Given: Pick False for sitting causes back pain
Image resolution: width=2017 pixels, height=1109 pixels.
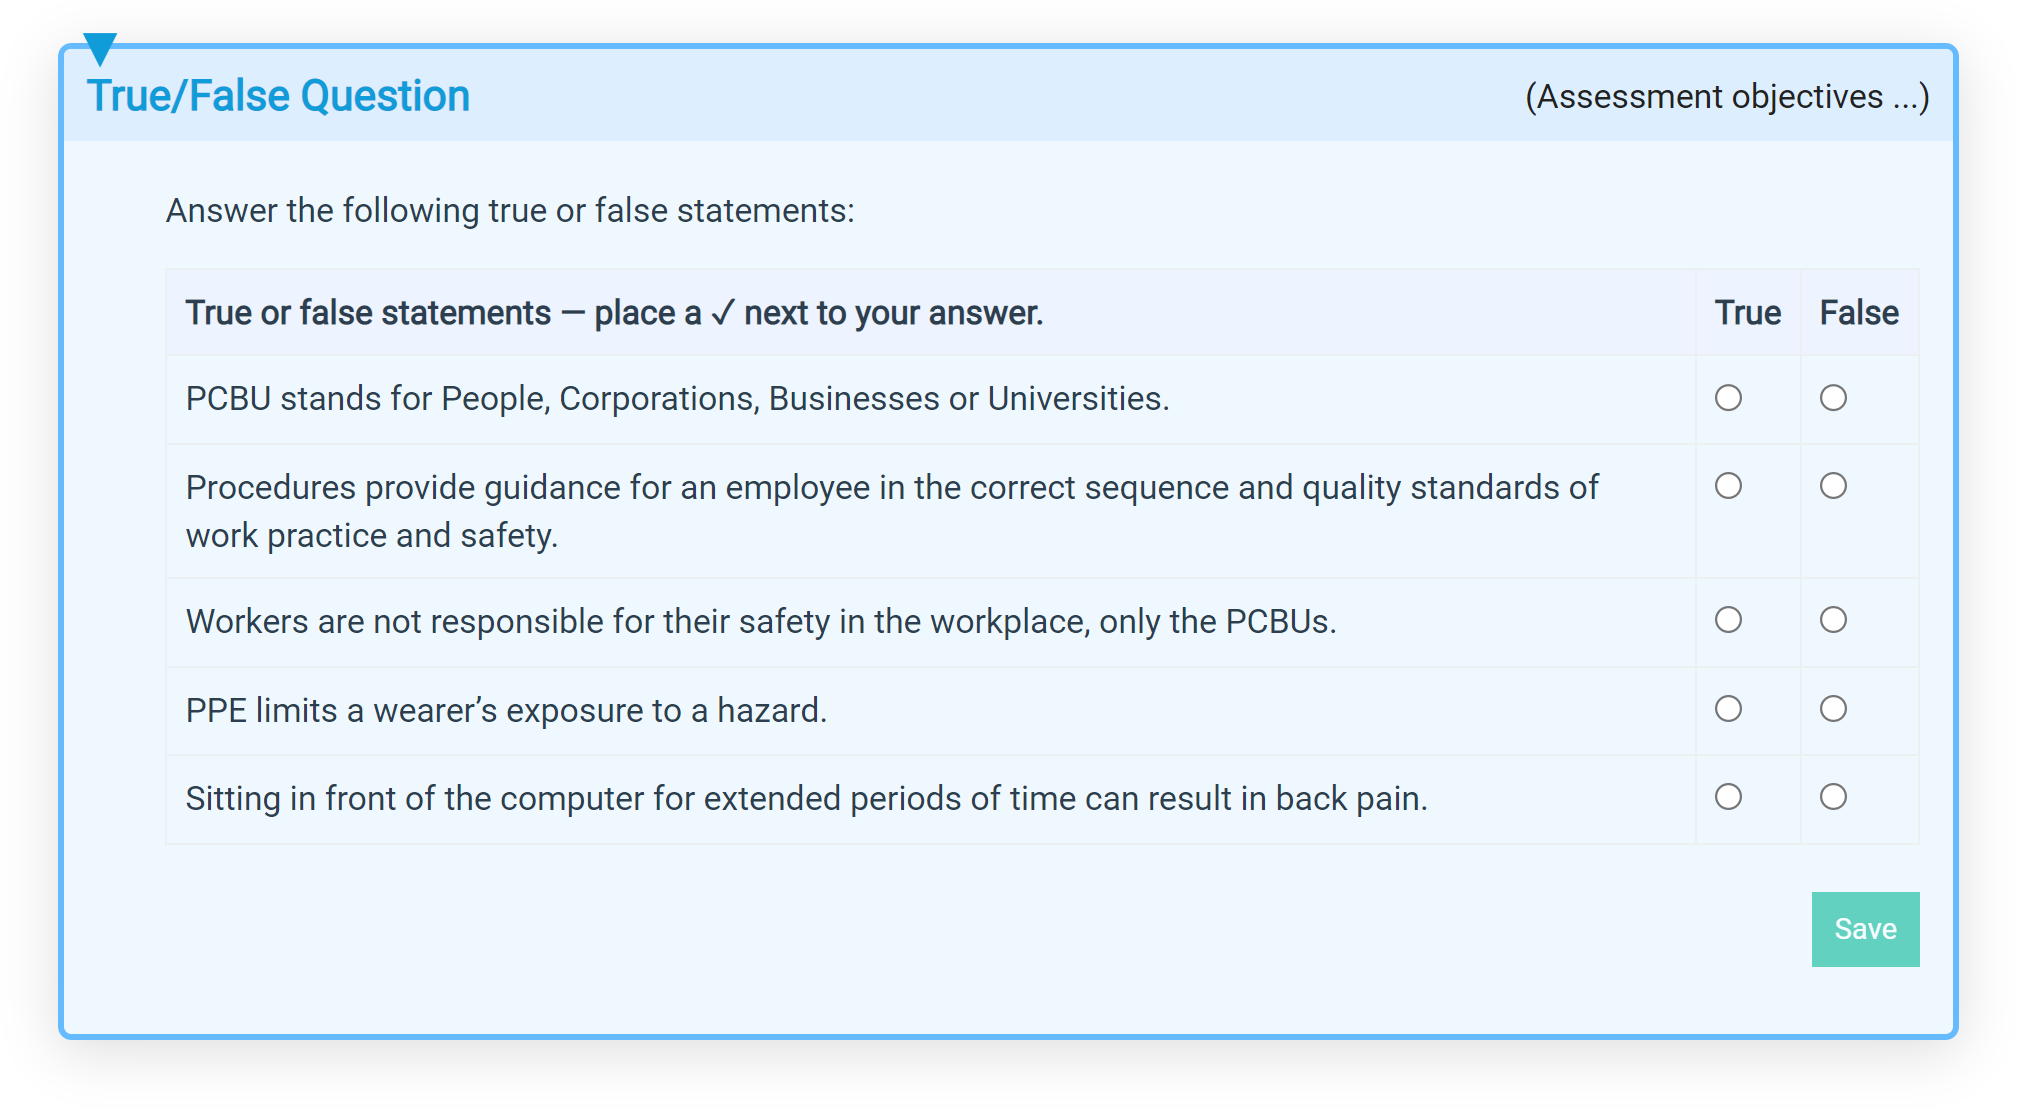Looking at the screenshot, I should (1833, 797).
